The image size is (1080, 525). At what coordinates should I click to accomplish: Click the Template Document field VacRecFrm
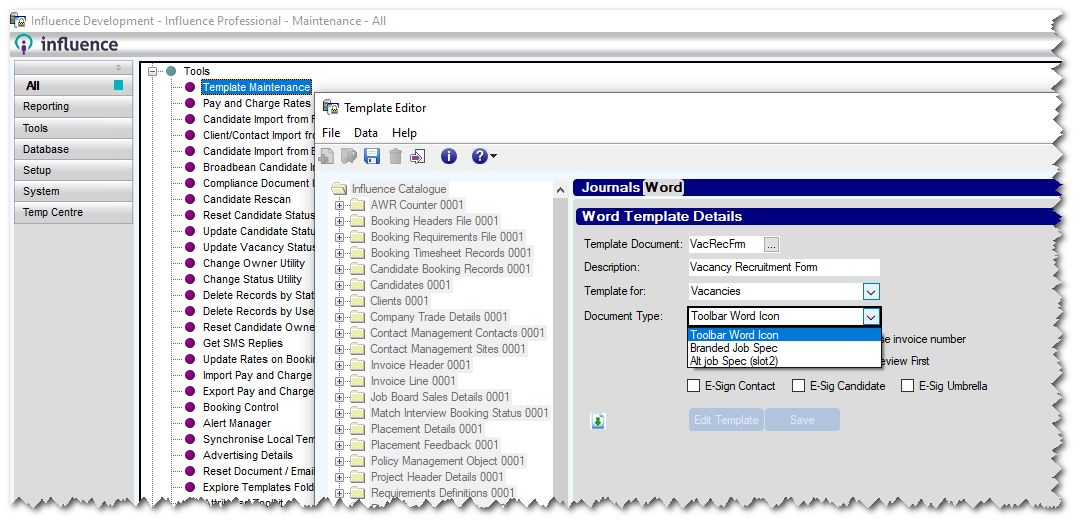click(x=726, y=244)
